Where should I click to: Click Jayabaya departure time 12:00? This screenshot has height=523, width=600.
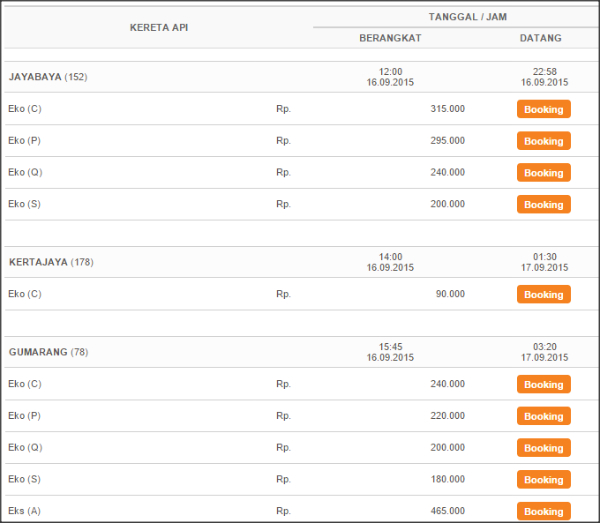(390, 72)
